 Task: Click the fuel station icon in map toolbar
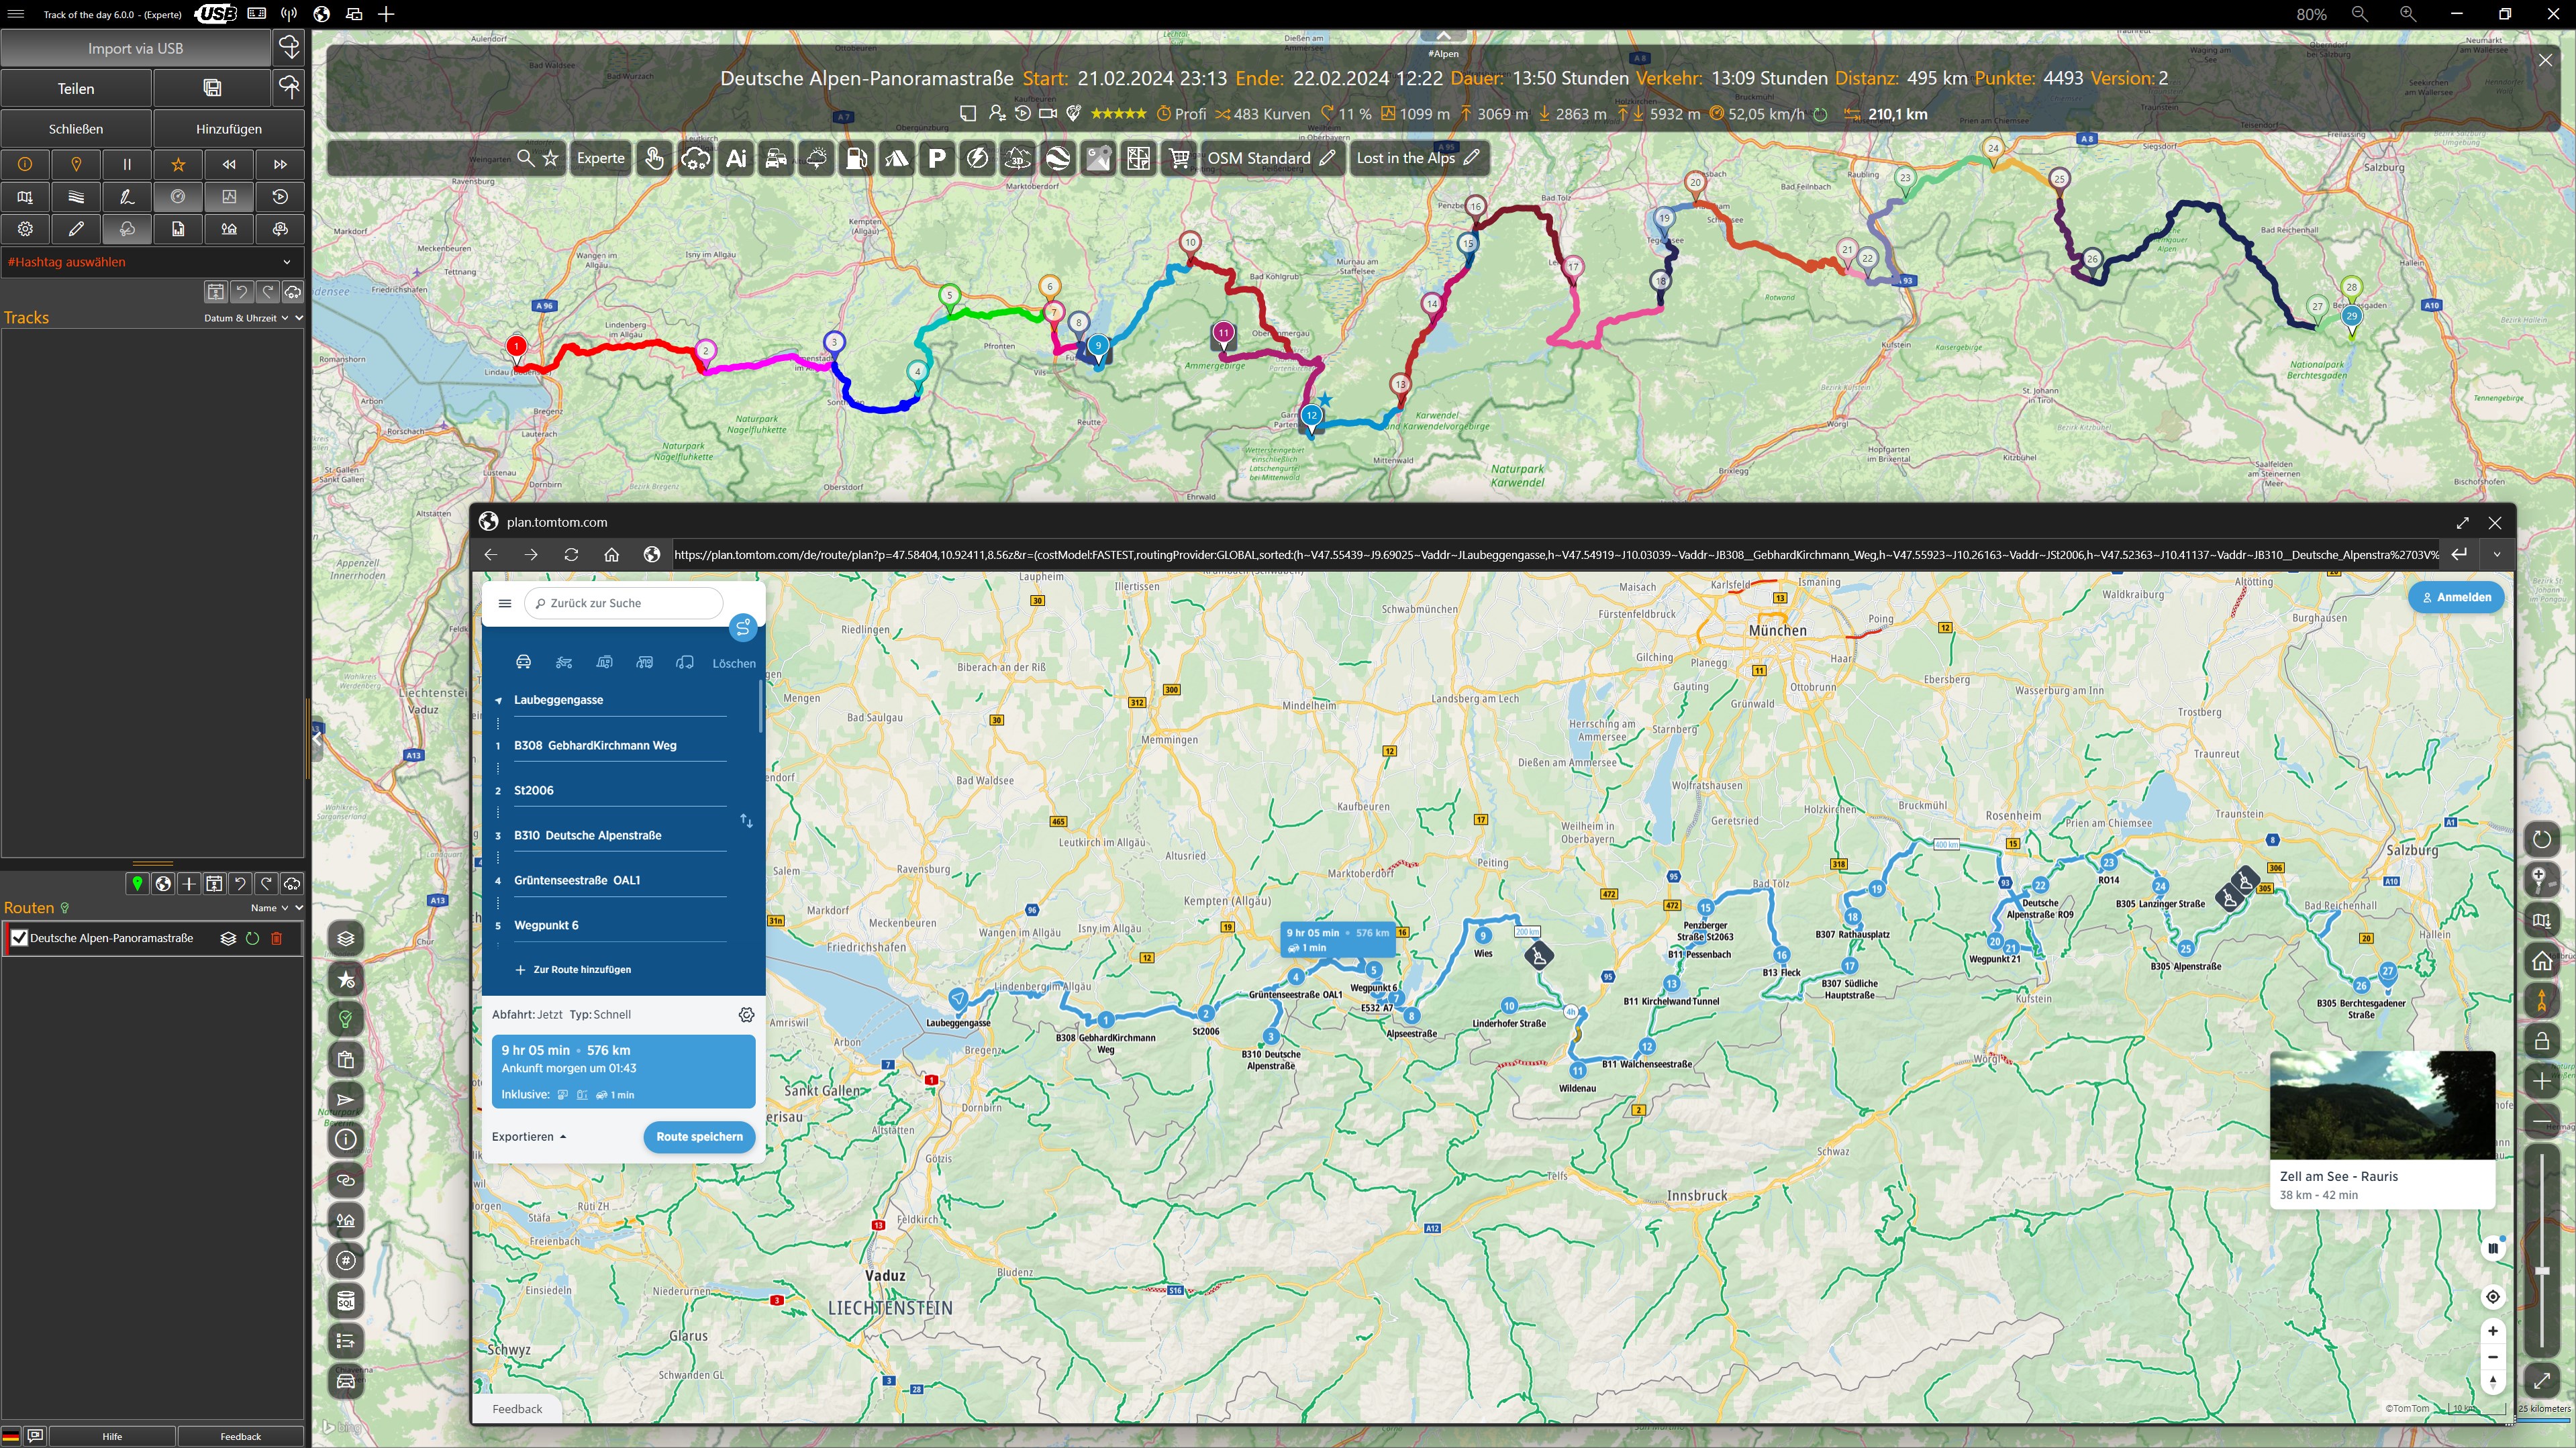pyautogui.click(x=856, y=158)
